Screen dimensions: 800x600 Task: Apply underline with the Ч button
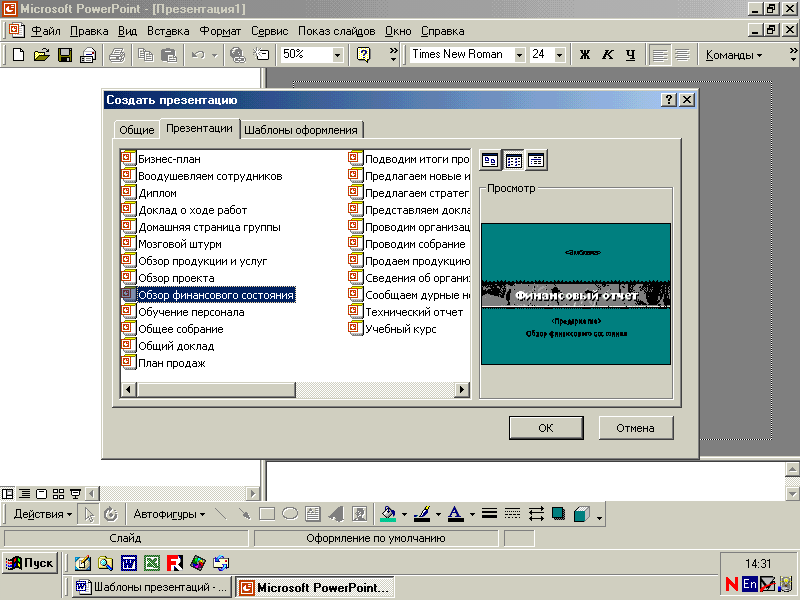point(631,54)
